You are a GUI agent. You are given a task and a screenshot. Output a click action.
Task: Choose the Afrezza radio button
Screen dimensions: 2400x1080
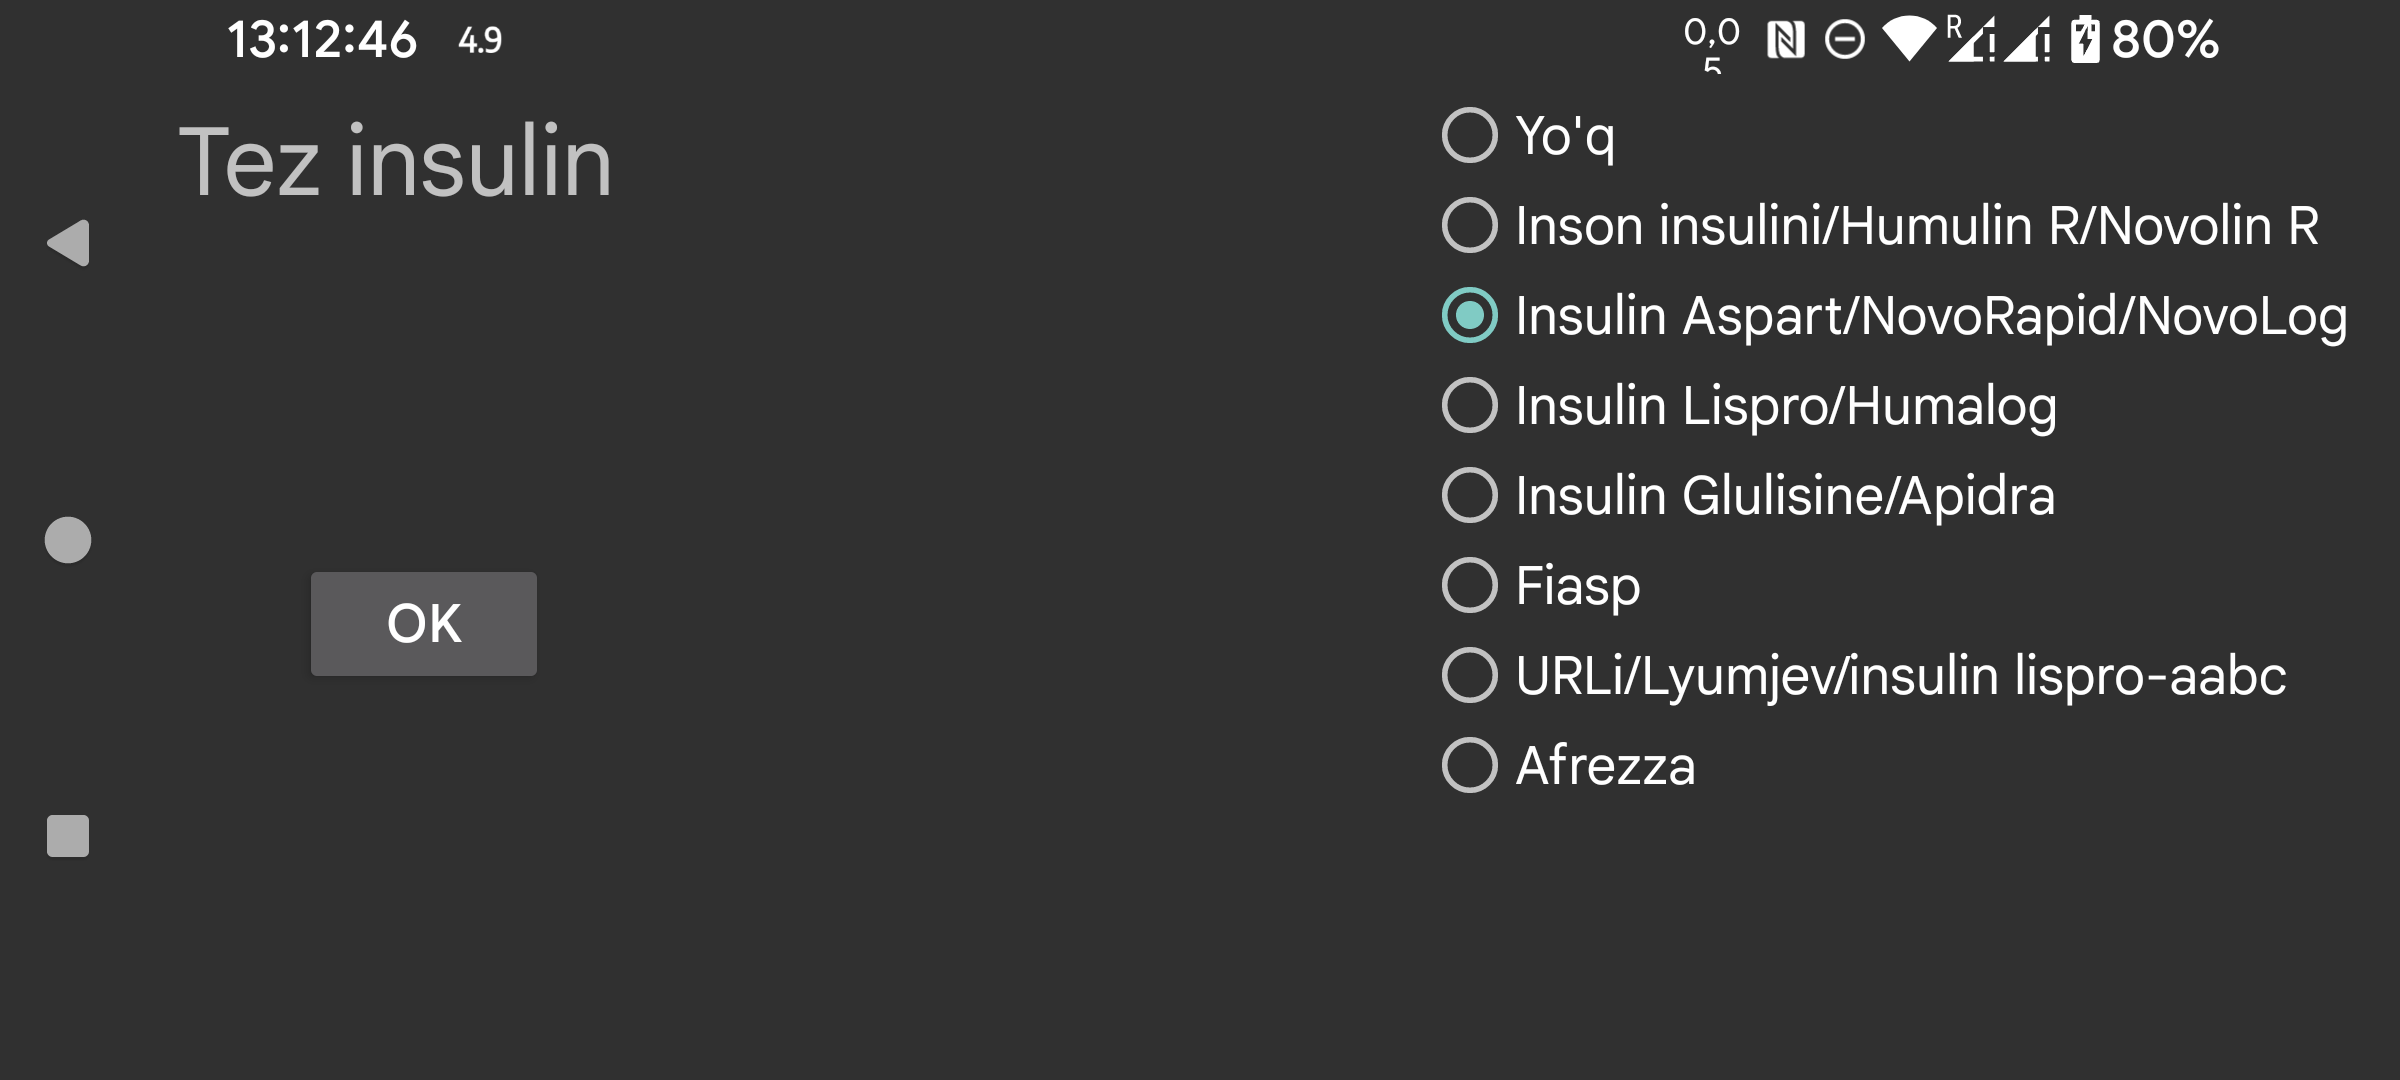pos(1470,765)
